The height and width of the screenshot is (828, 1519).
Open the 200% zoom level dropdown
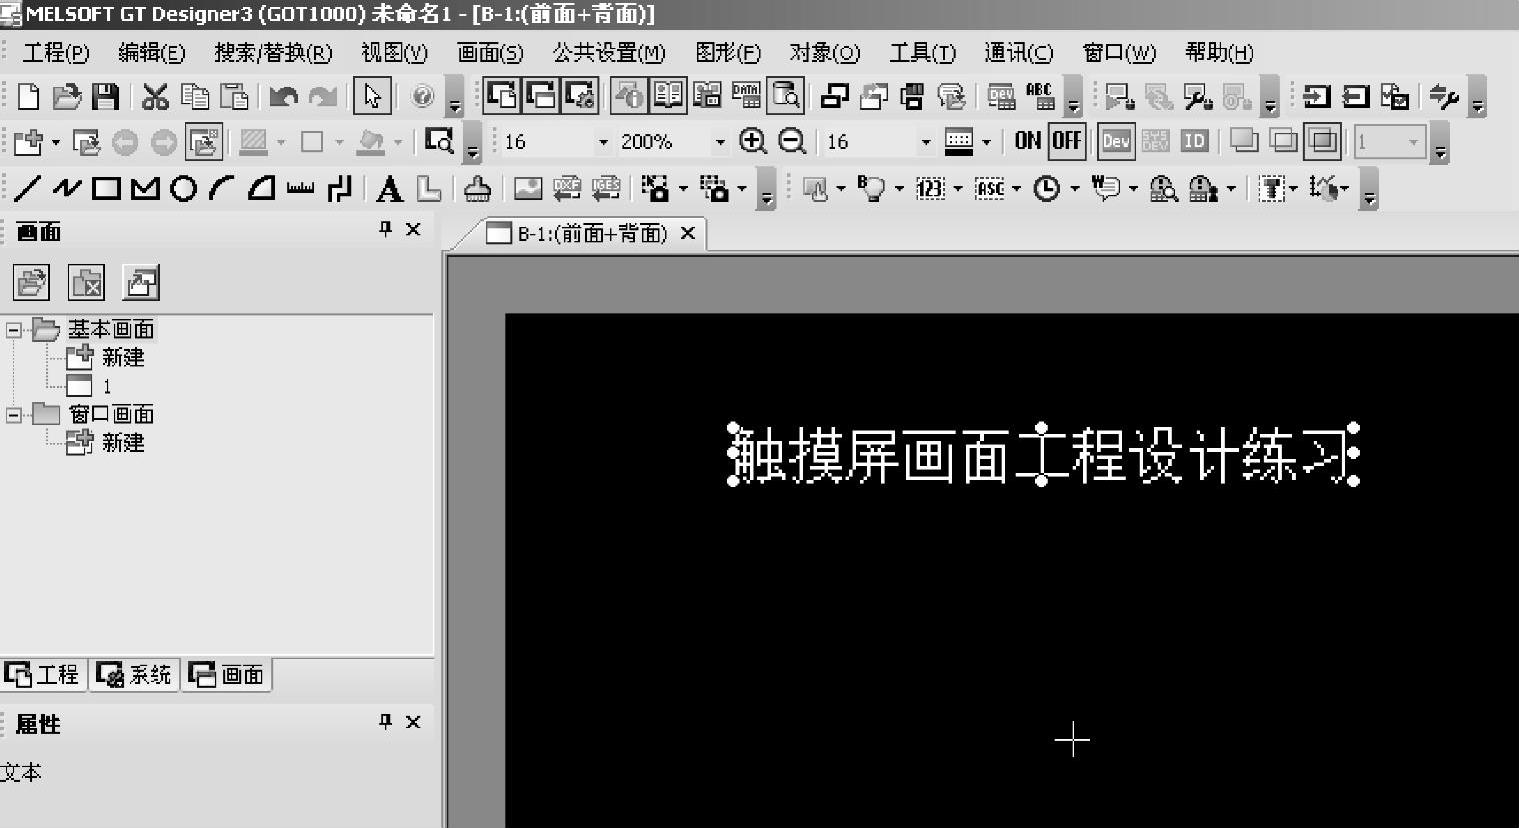pyautogui.click(x=719, y=142)
